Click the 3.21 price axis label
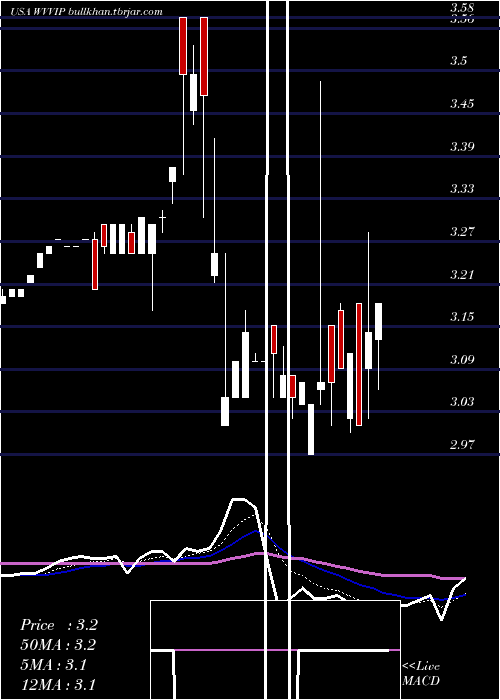Image resolution: width=500 pixels, height=700 pixels. (x=462, y=275)
